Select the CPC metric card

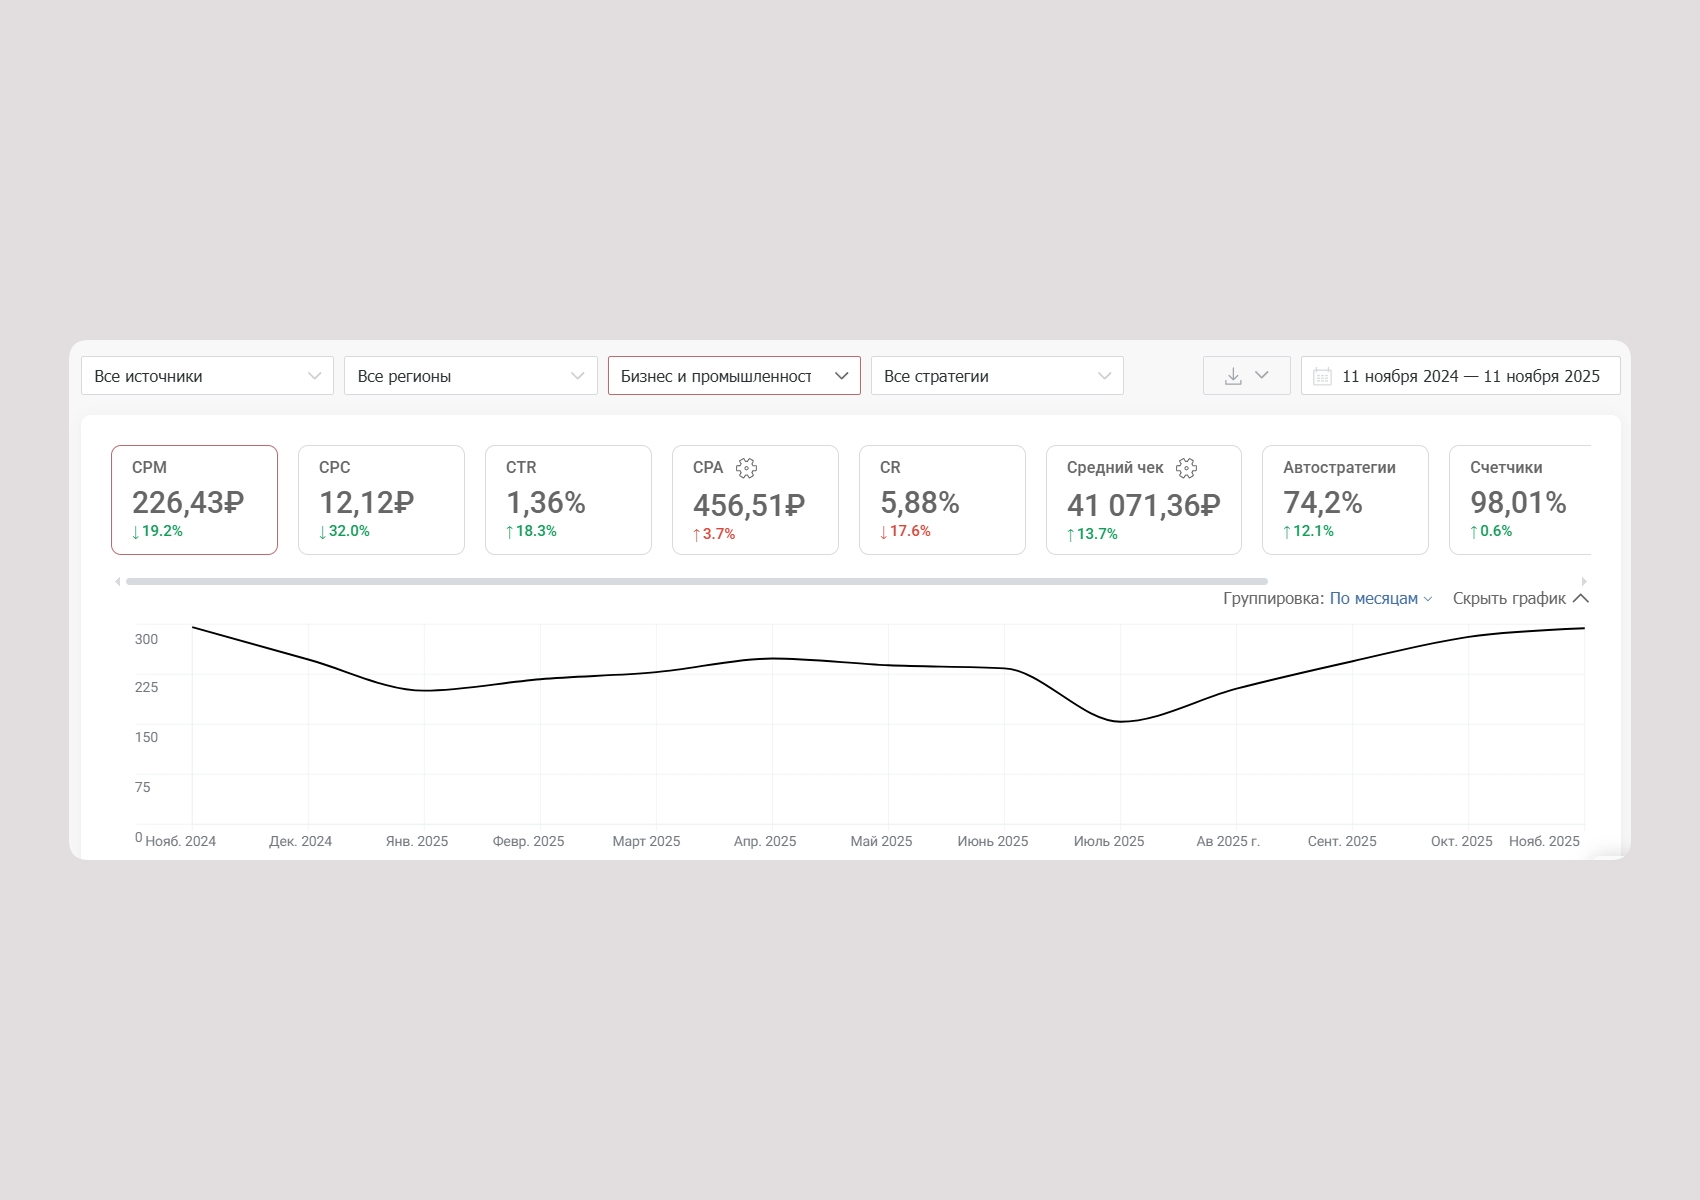click(x=381, y=500)
